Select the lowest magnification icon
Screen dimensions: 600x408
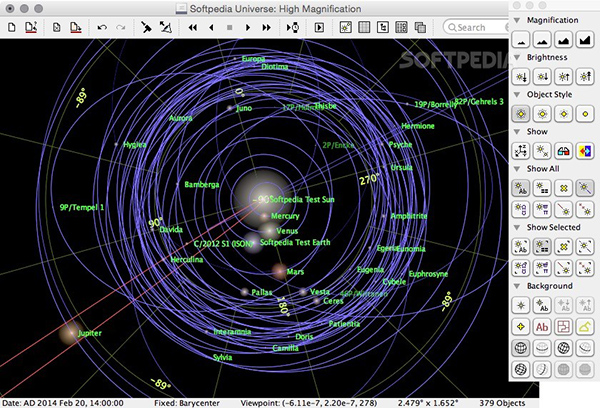pos(520,41)
